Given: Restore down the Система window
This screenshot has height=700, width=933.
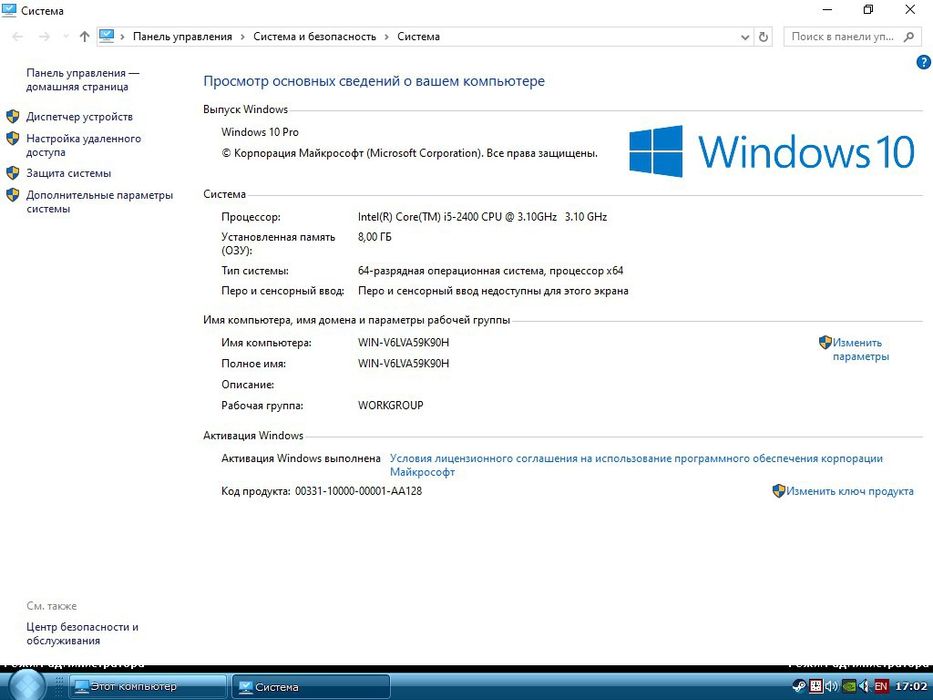Looking at the screenshot, I should click(868, 10).
